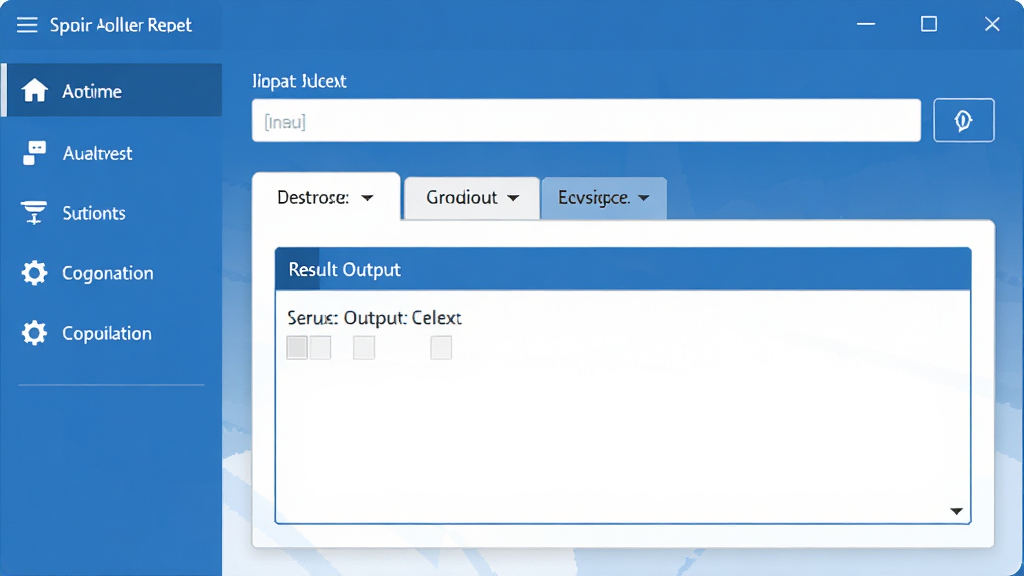The width and height of the screenshot is (1024, 576).
Task: Enable the checkbox under Celext
Action: click(441, 347)
